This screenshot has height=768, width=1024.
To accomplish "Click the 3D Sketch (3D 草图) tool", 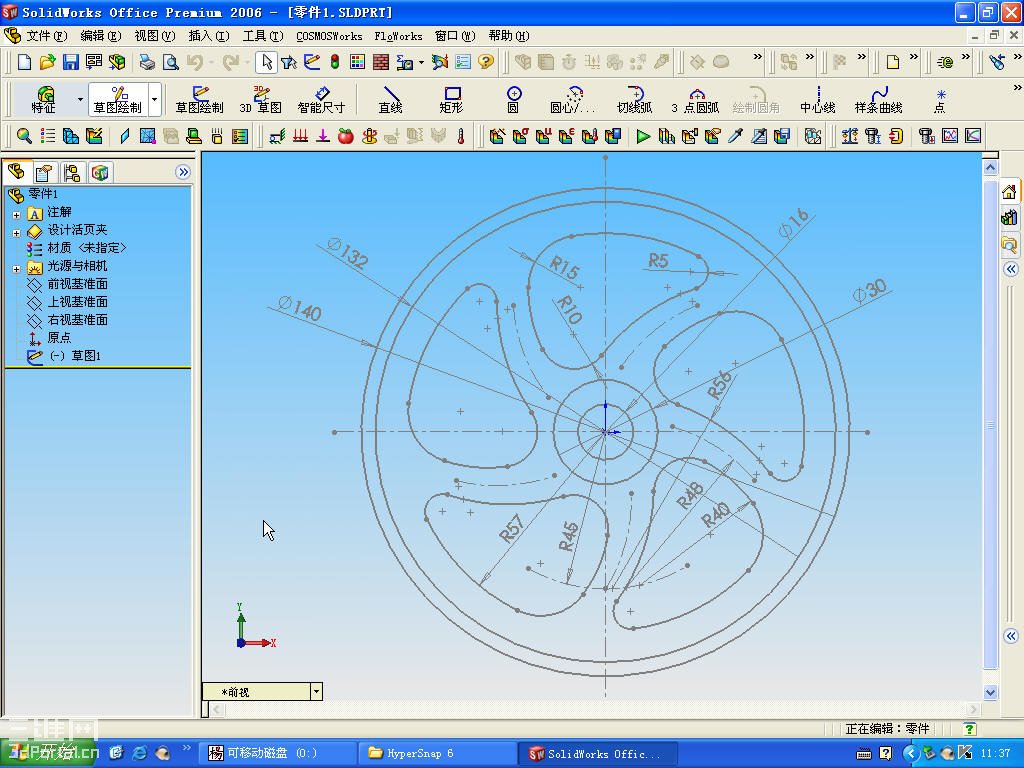I will pyautogui.click(x=261, y=99).
